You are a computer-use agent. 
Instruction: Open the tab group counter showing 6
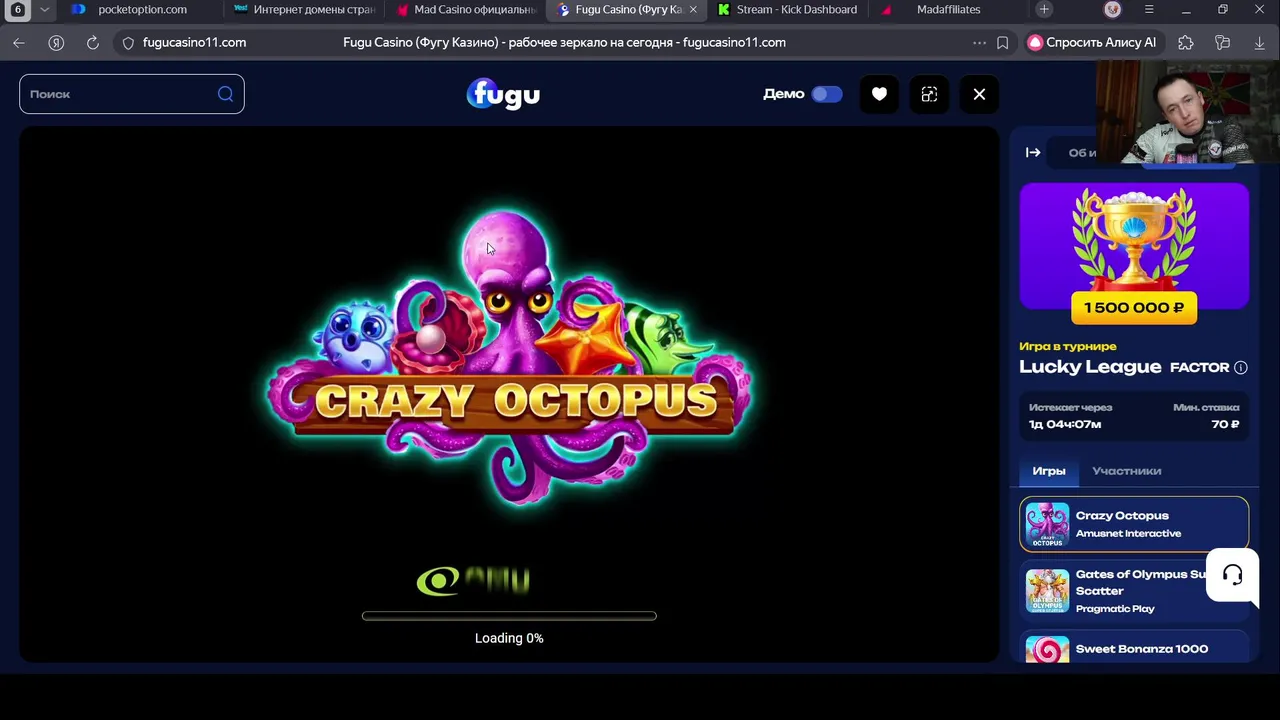pos(18,10)
